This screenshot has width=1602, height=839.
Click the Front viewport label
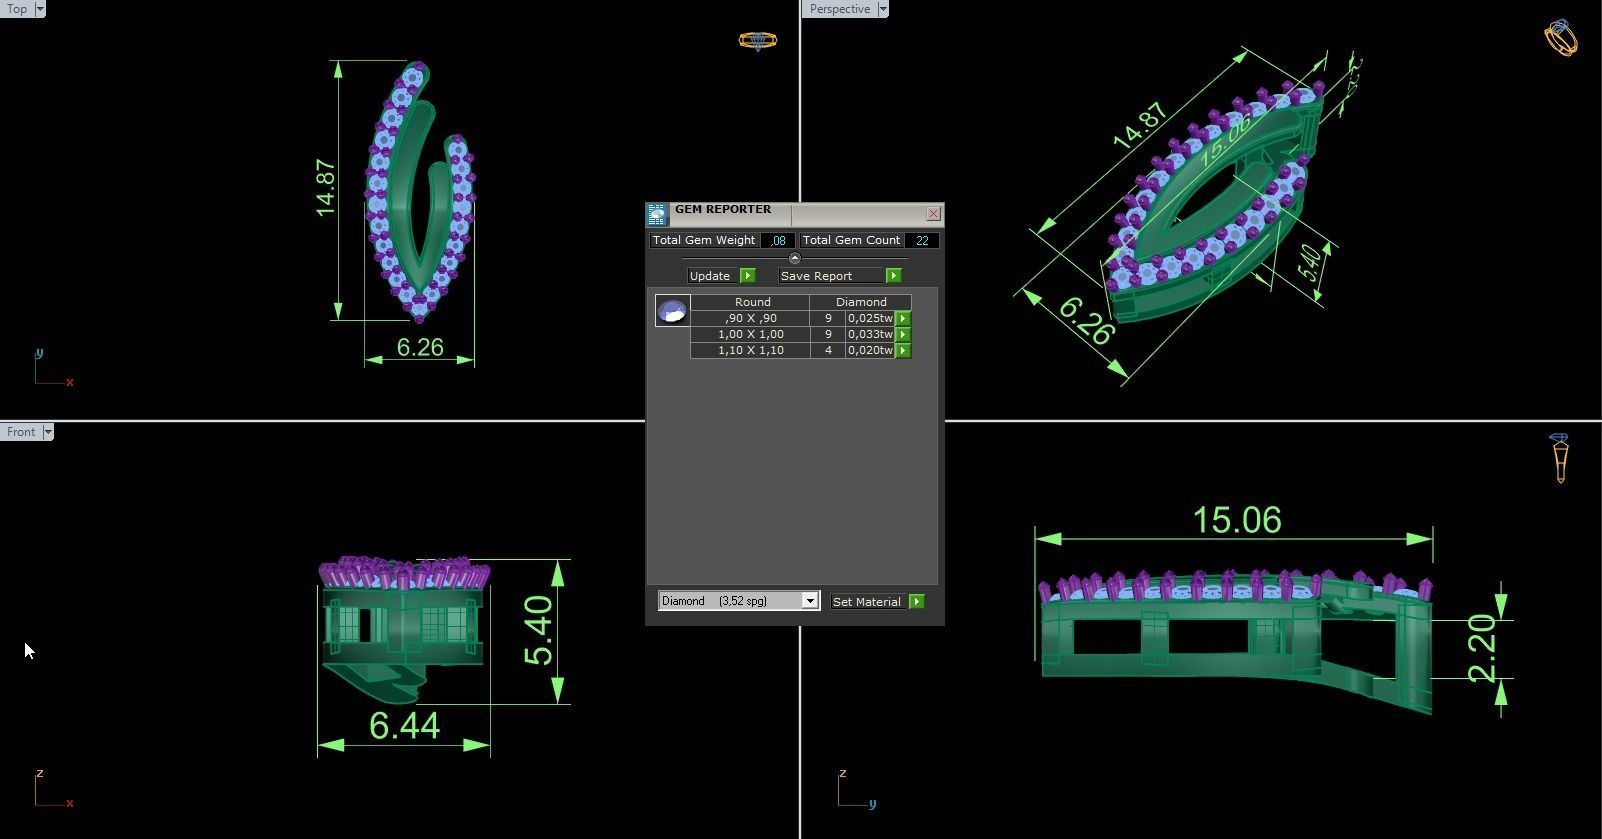tap(21, 432)
